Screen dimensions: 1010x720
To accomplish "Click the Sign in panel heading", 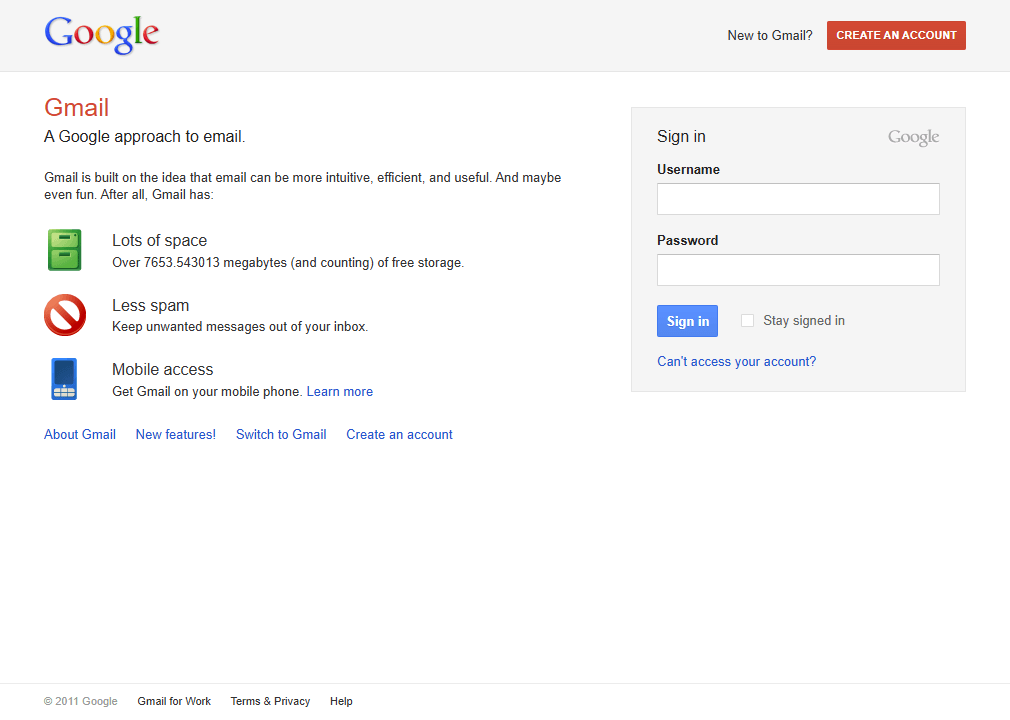I will pyautogui.click(x=681, y=137).
